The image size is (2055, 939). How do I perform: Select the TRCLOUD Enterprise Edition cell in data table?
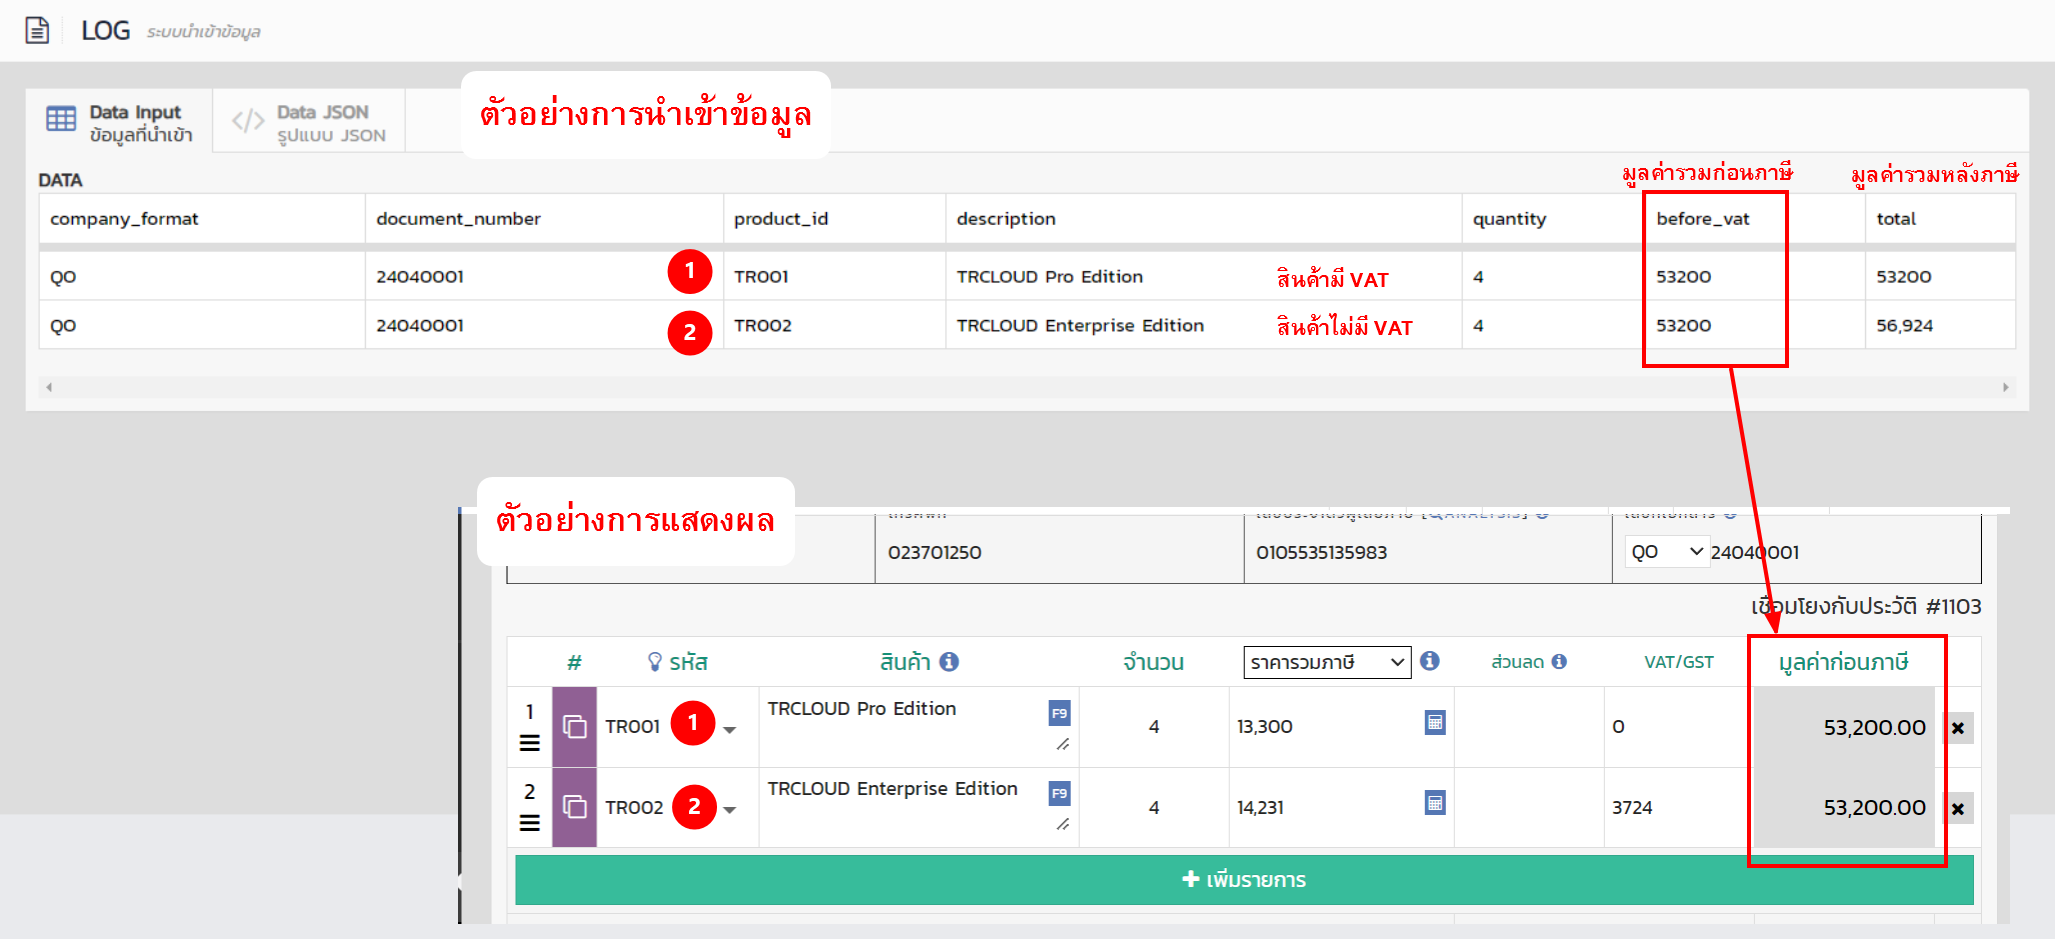tap(1203, 326)
